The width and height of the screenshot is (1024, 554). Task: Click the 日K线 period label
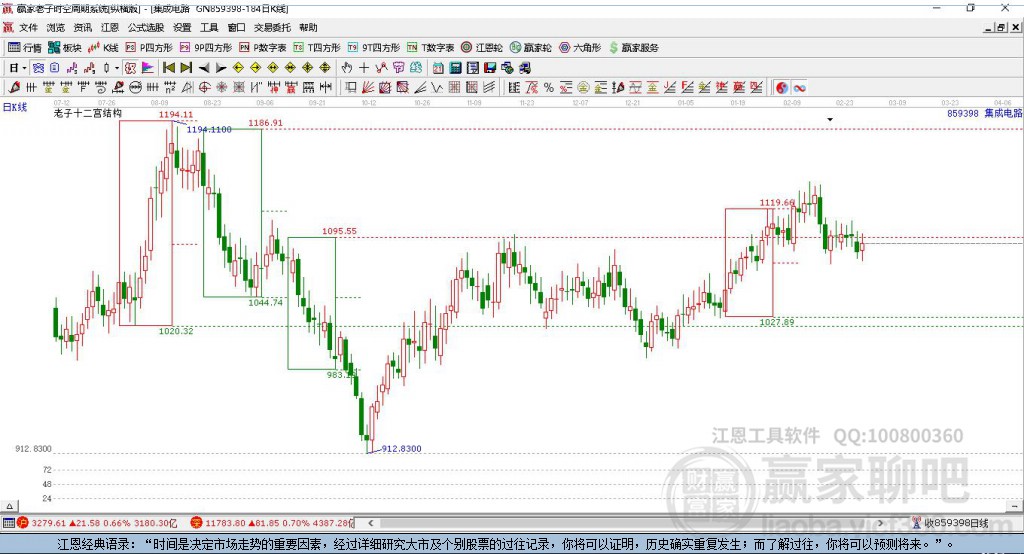15,107
